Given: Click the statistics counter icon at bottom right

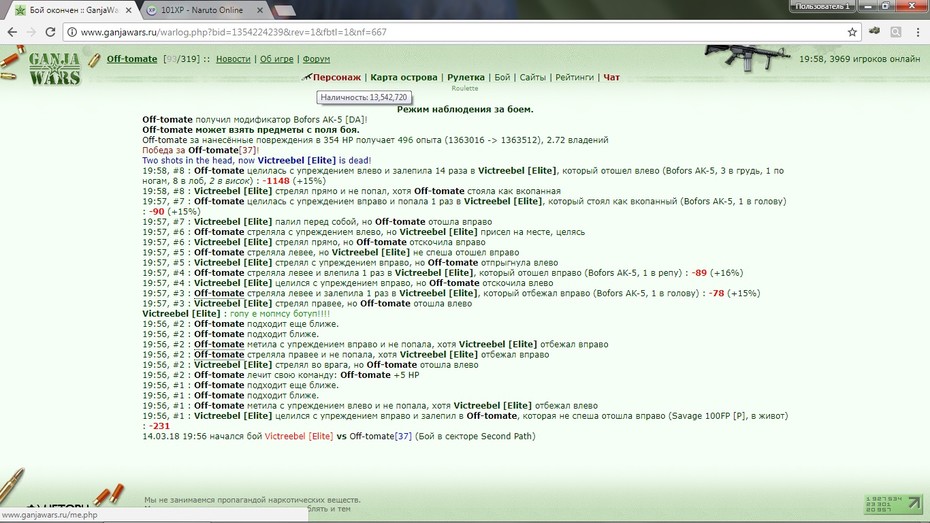Looking at the screenshot, I should pos(893,504).
